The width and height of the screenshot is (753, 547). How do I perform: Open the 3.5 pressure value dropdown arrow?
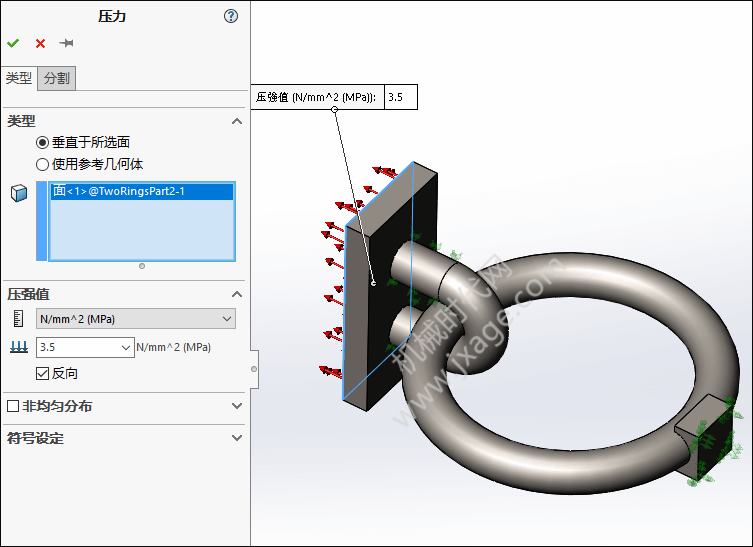click(x=126, y=347)
